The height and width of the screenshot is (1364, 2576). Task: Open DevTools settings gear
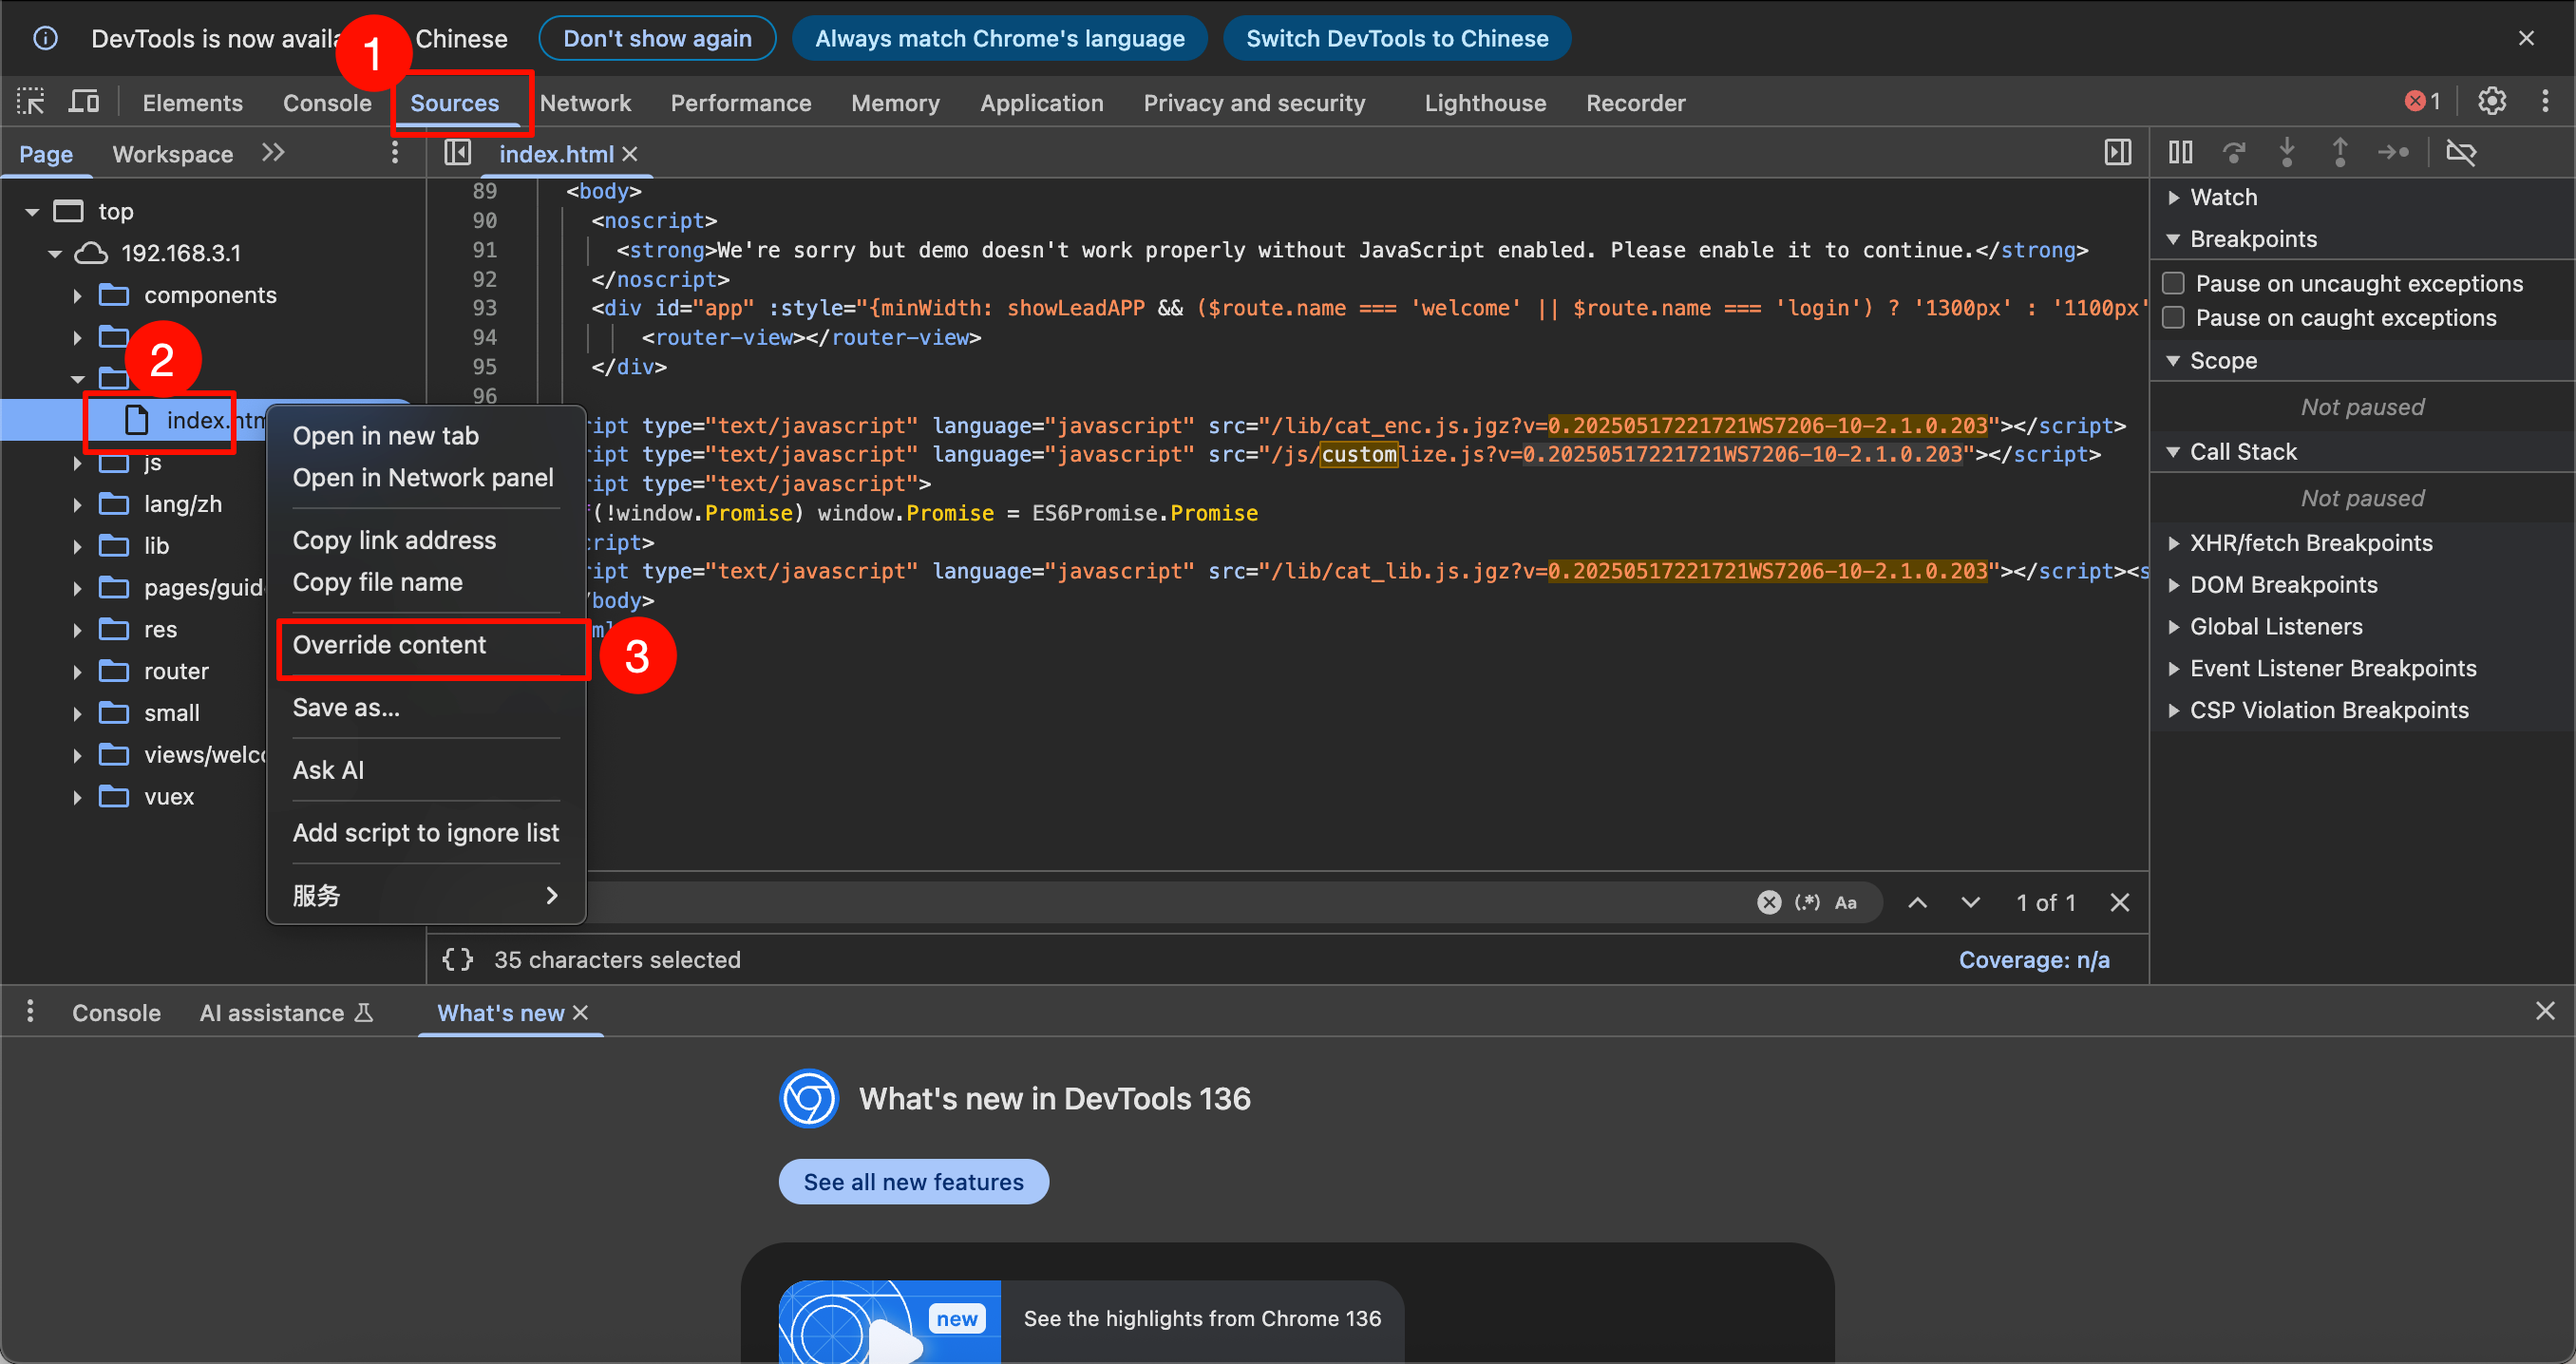2491,101
